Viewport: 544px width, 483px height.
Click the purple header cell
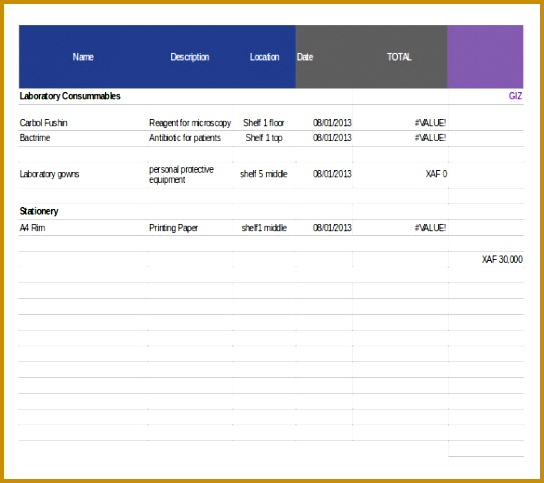(485, 56)
